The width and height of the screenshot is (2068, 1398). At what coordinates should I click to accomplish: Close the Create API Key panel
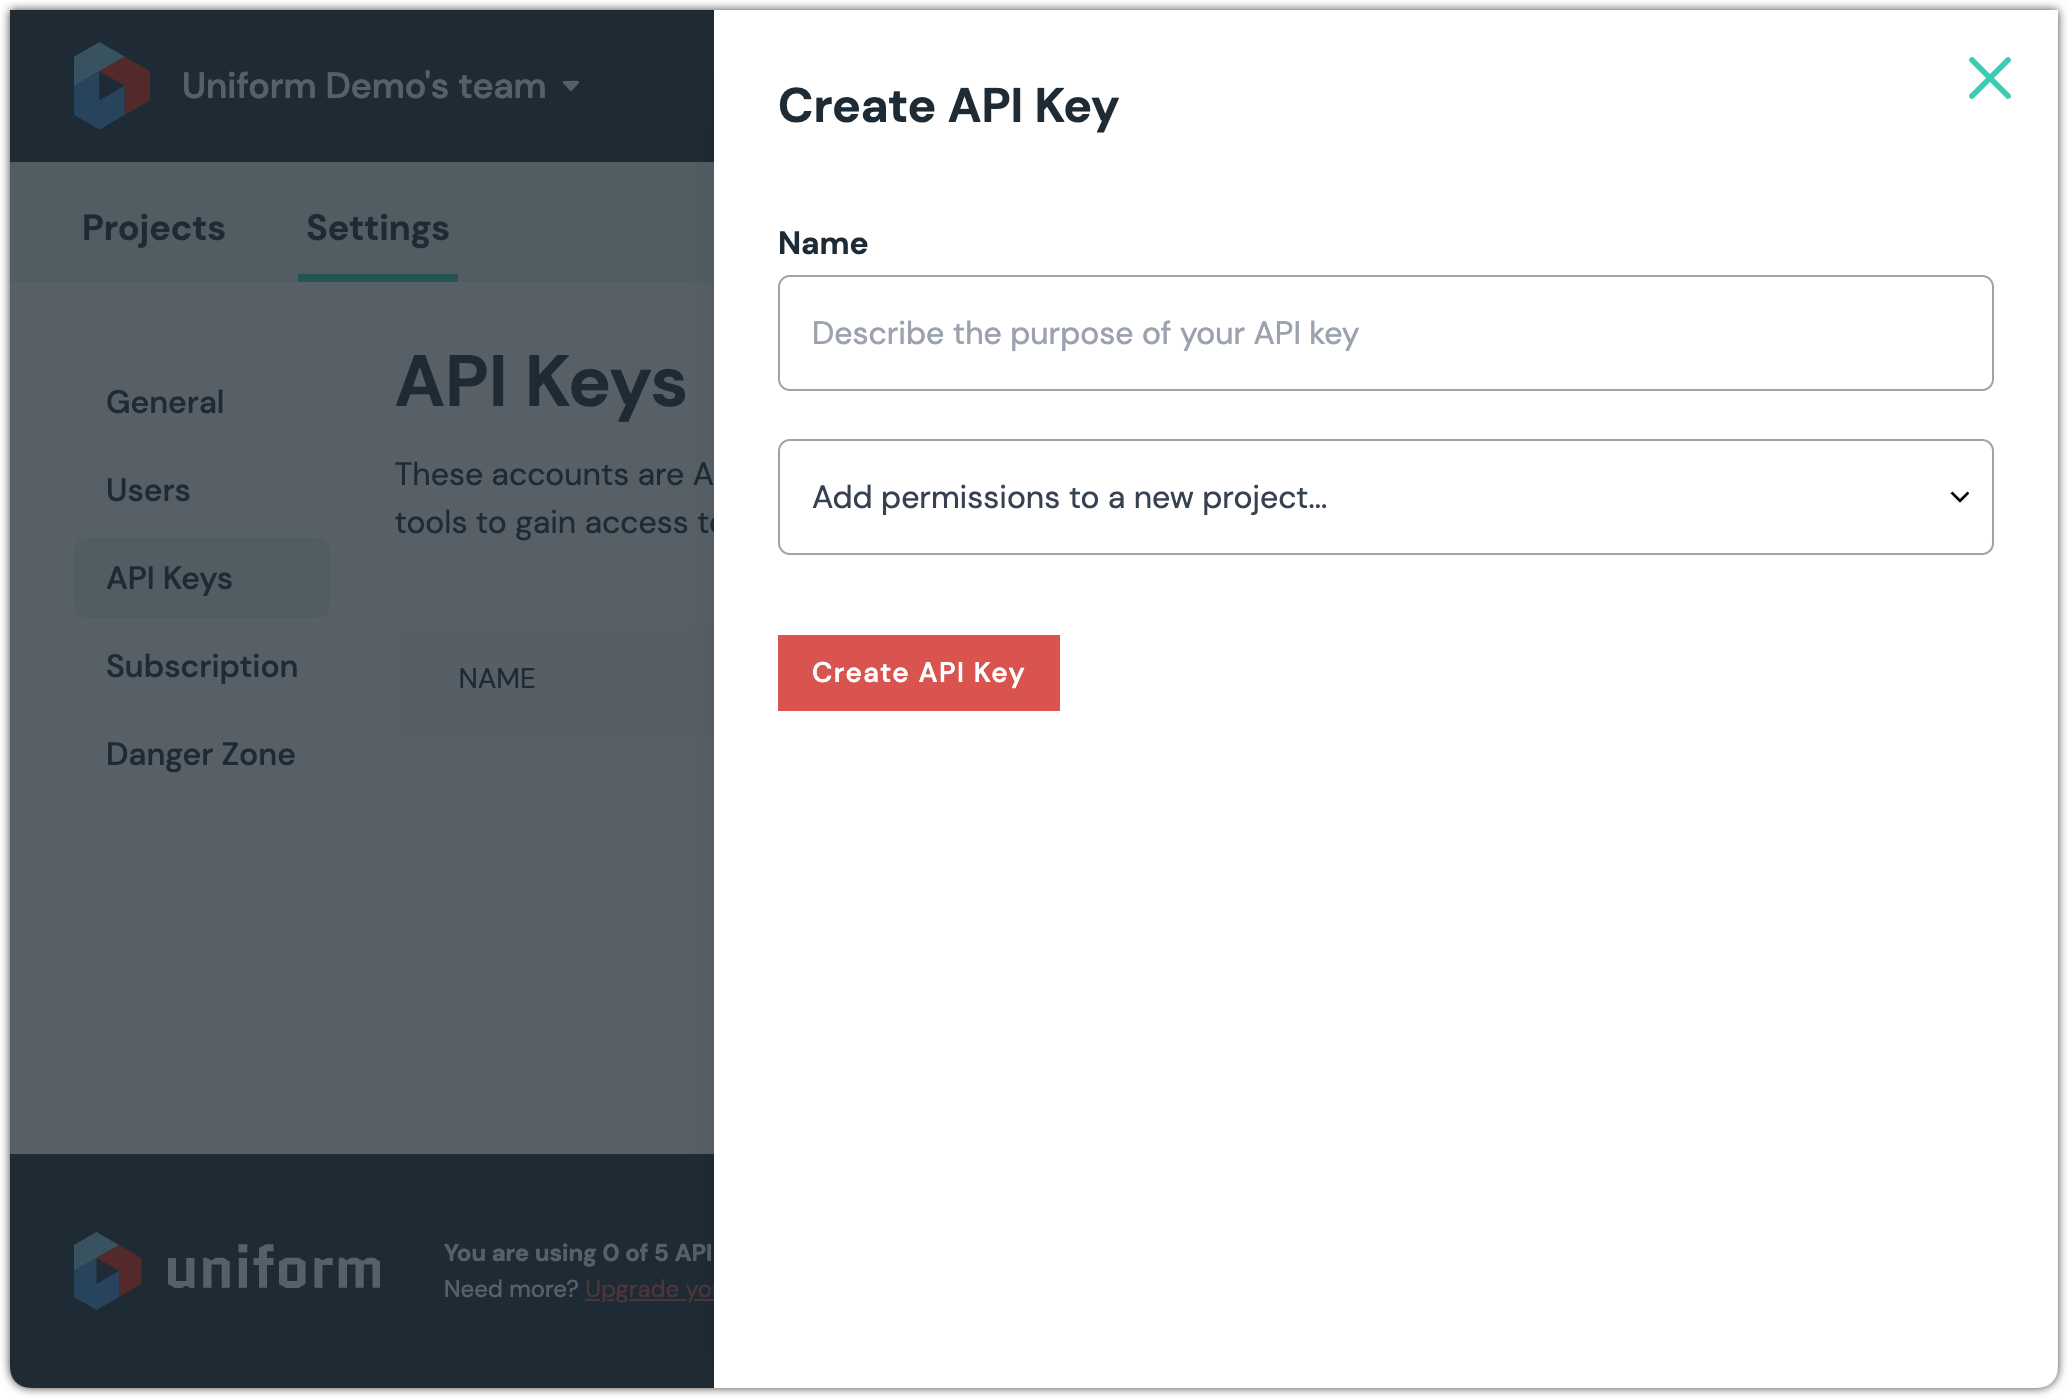pyautogui.click(x=1989, y=78)
